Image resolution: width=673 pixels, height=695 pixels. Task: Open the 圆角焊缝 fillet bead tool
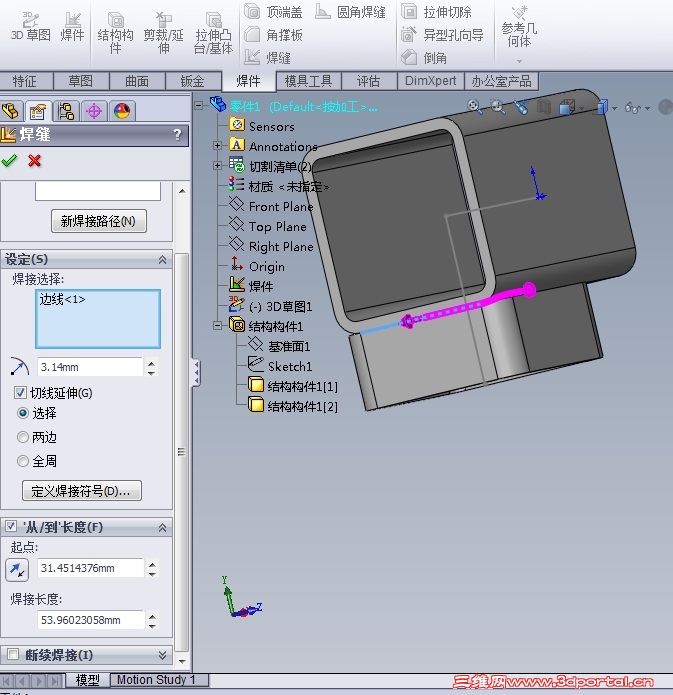tap(350, 12)
